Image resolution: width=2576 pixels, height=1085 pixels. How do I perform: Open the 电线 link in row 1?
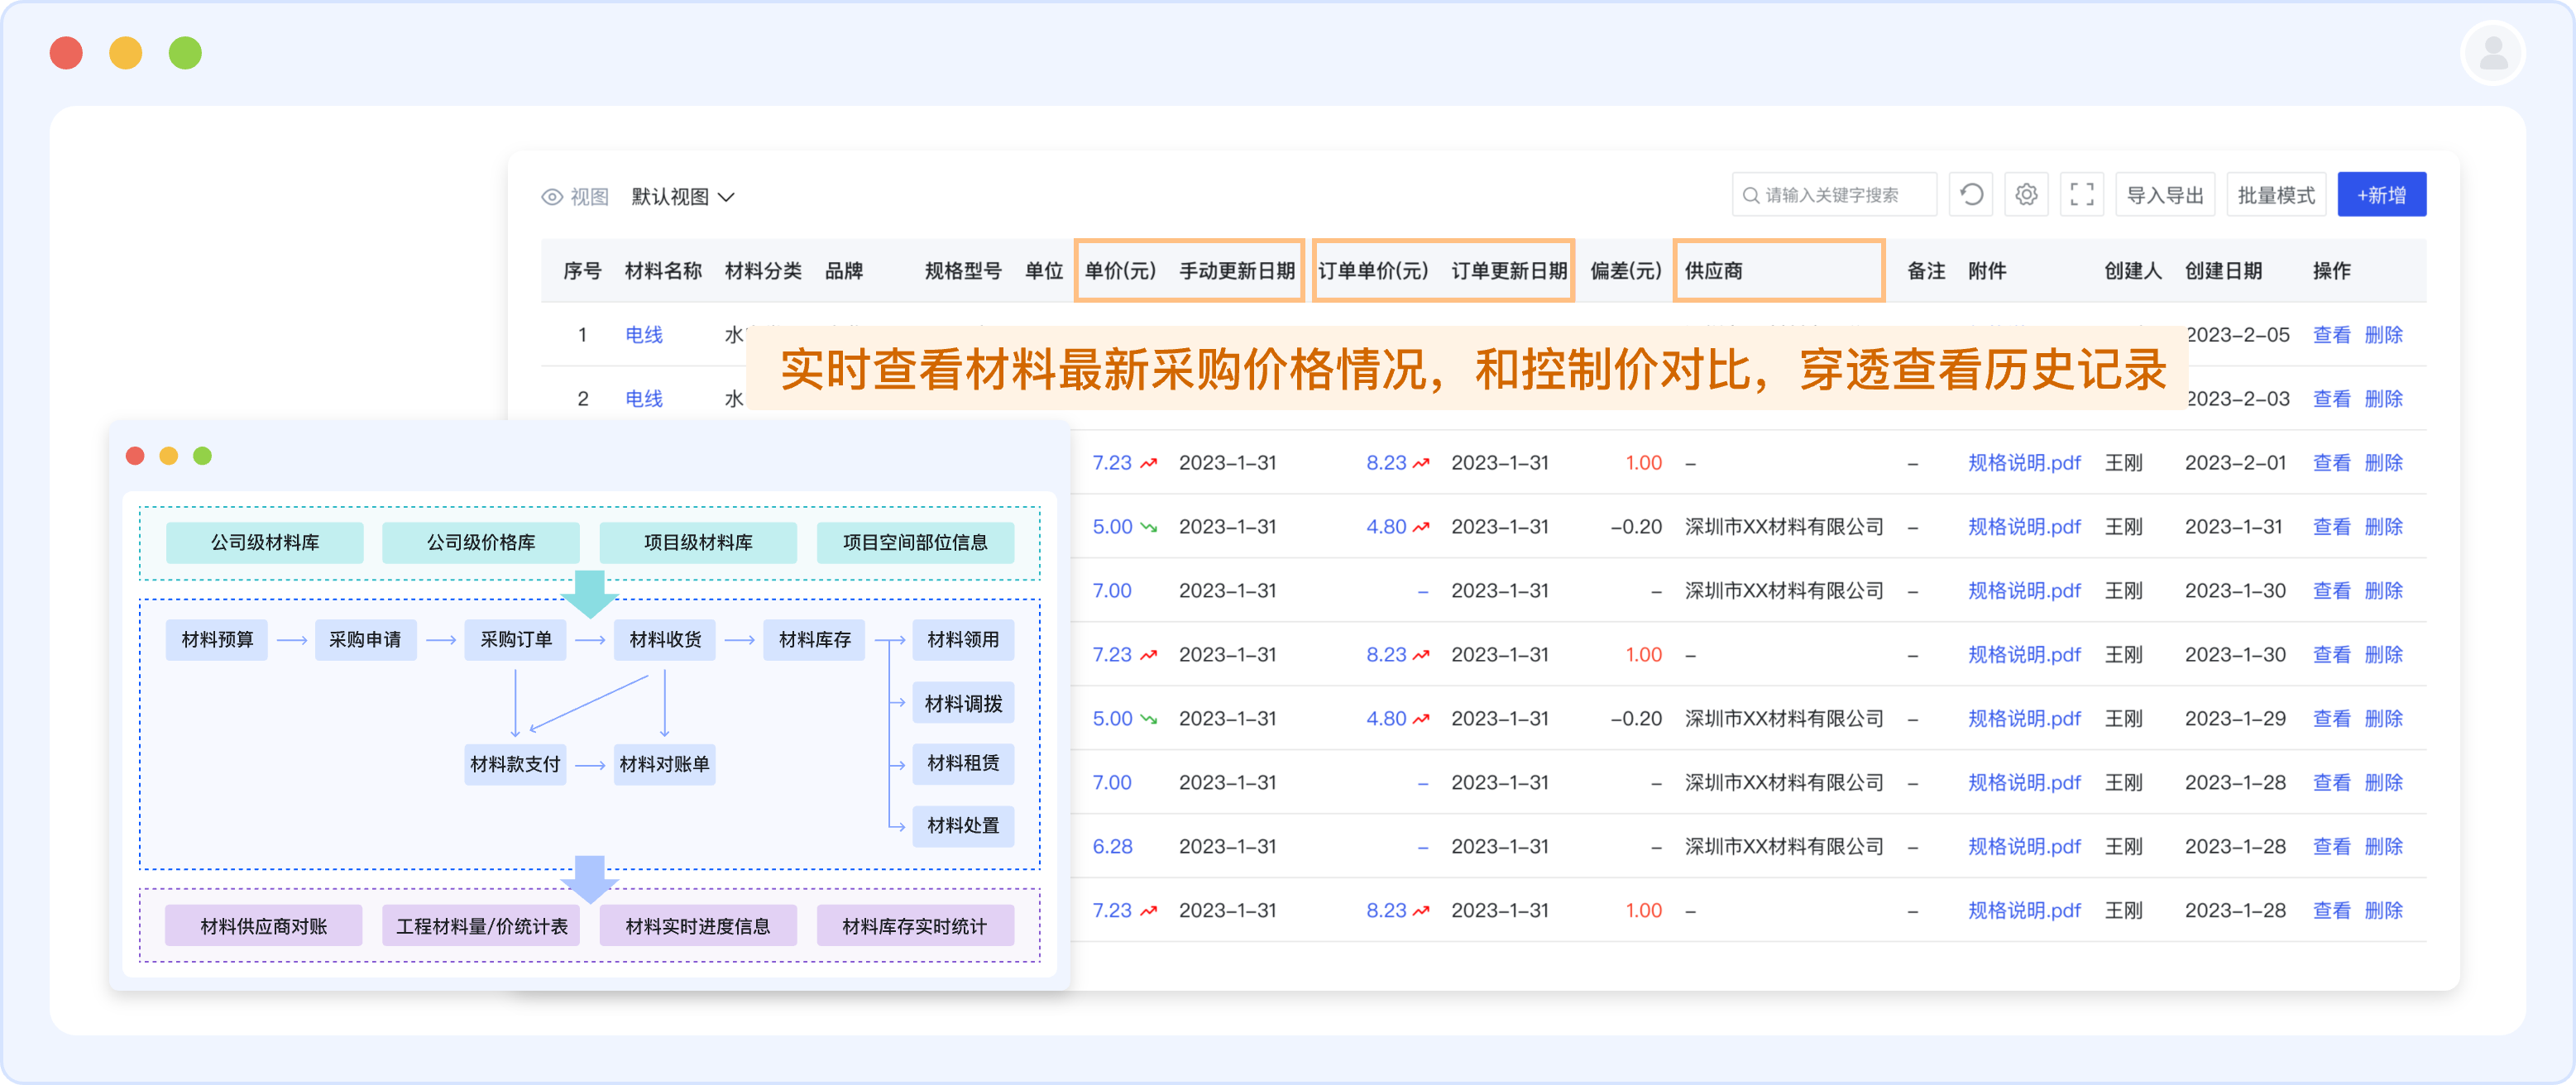click(x=644, y=335)
